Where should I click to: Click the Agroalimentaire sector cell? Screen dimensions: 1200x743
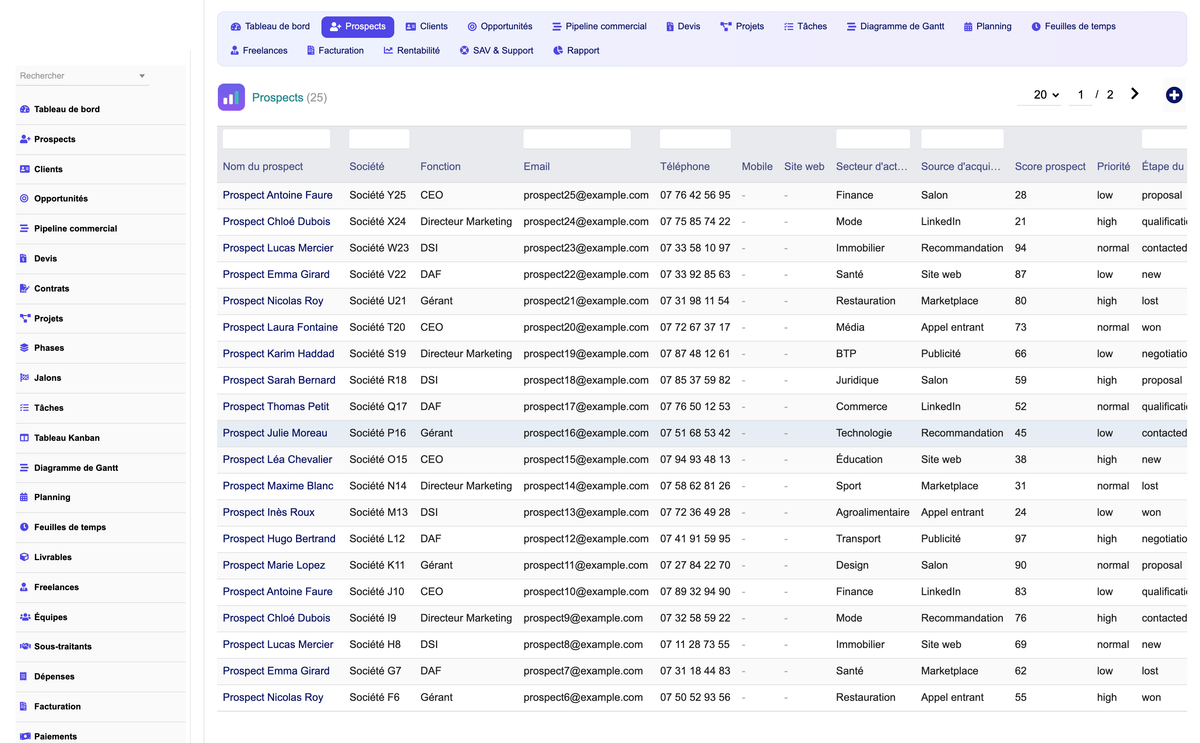pyautogui.click(x=873, y=512)
